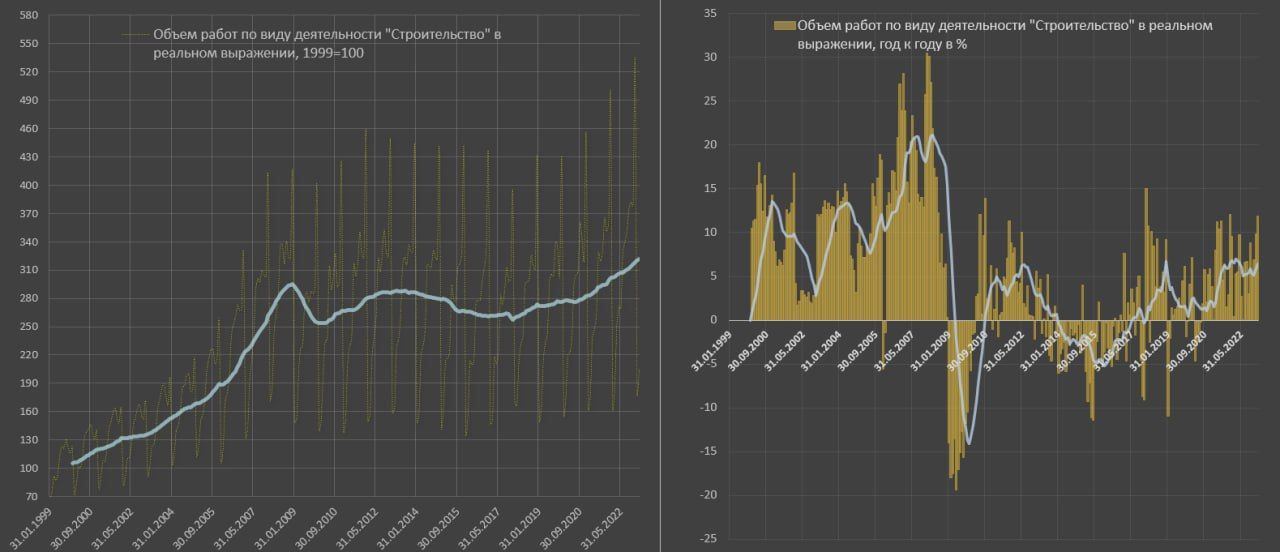Viewport: 1280px width, 552px height.
Task: Click the vertical divider between the two charts
Action: [x=660, y=276]
